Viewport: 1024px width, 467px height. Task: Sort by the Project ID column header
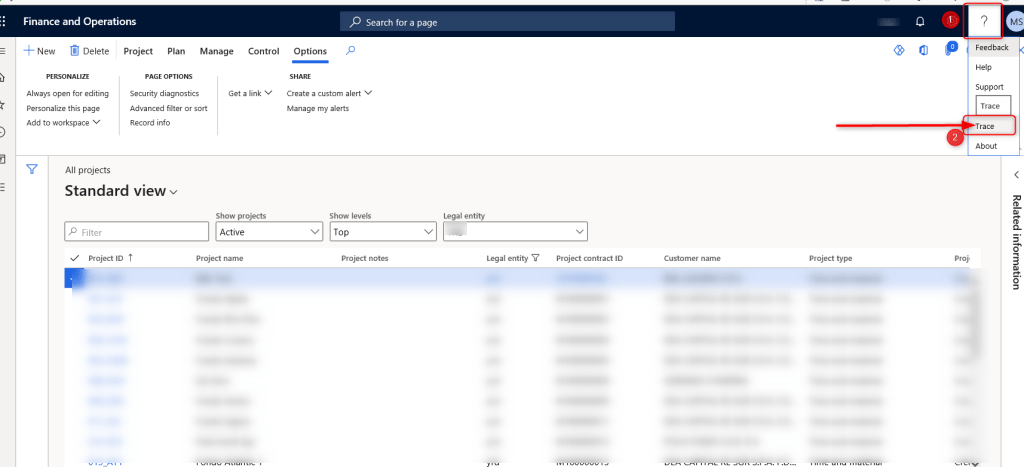point(105,258)
